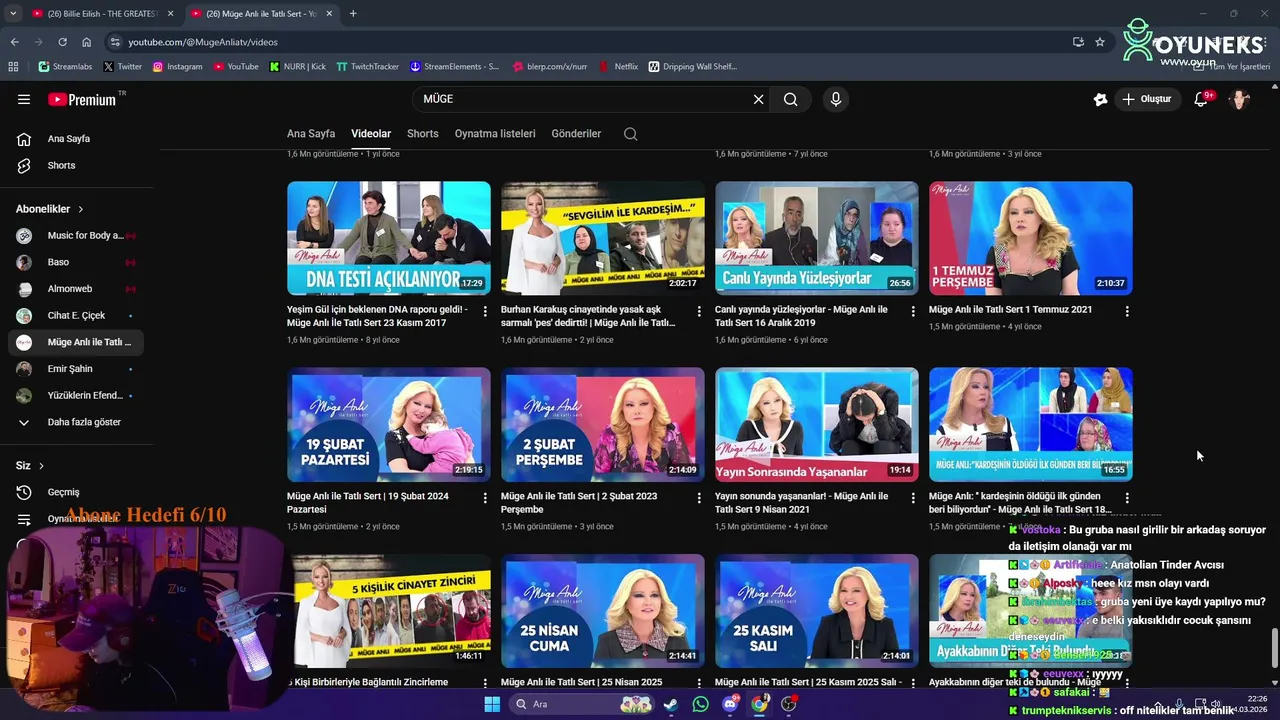Viewport: 1280px width, 720px height.
Task: Open WhatsApp from the taskbar
Action: coord(700,704)
